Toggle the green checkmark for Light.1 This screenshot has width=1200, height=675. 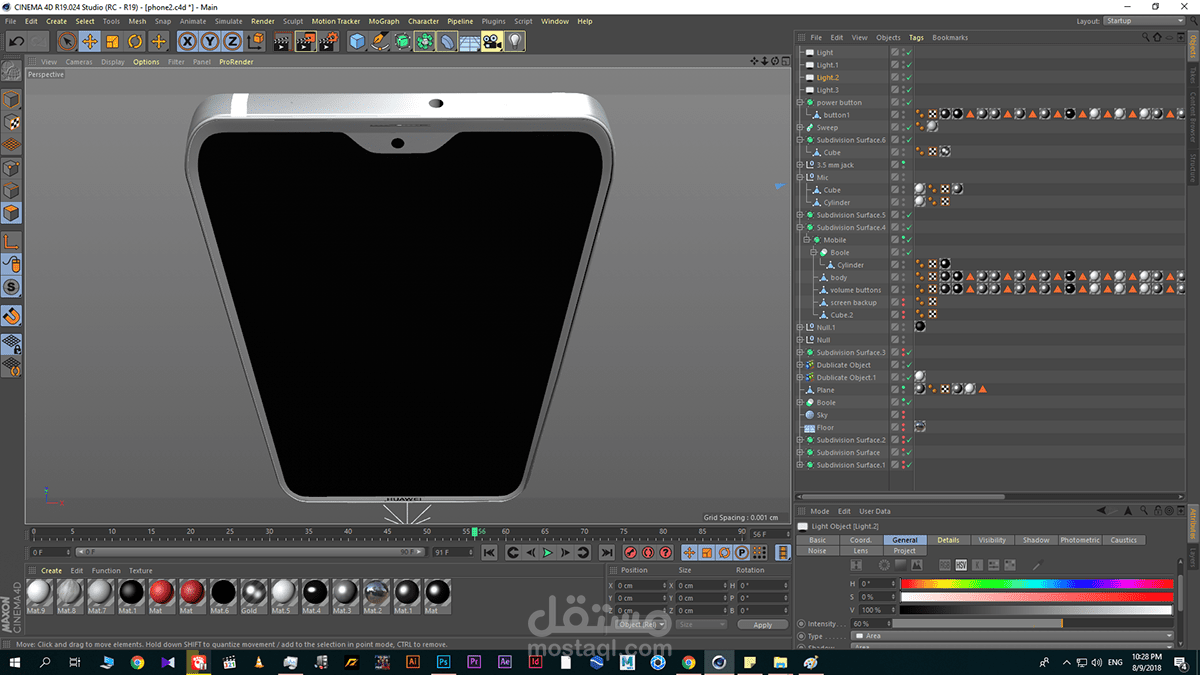click(909, 65)
